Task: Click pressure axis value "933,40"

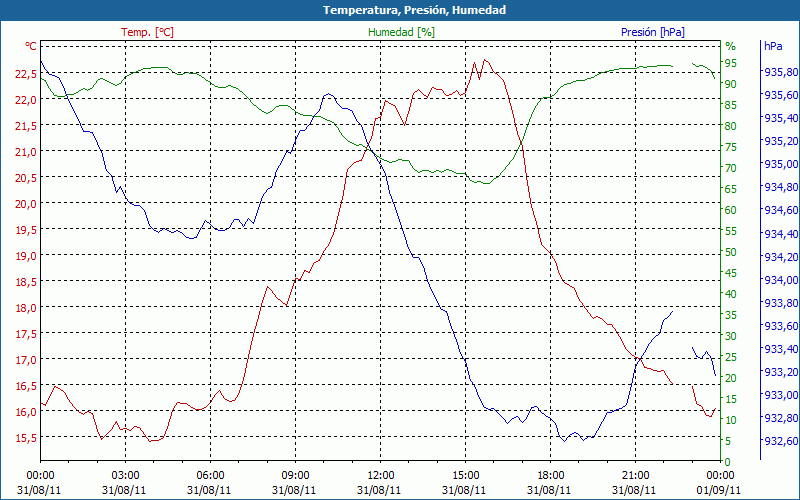Action: click(x=781, y=349)
